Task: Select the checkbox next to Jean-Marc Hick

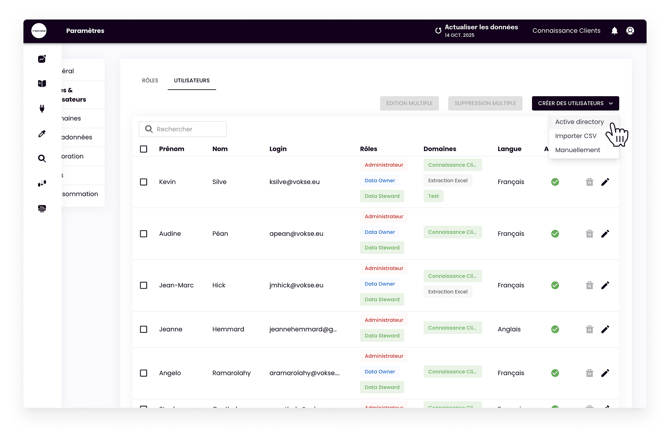Action: click(144, 285)
